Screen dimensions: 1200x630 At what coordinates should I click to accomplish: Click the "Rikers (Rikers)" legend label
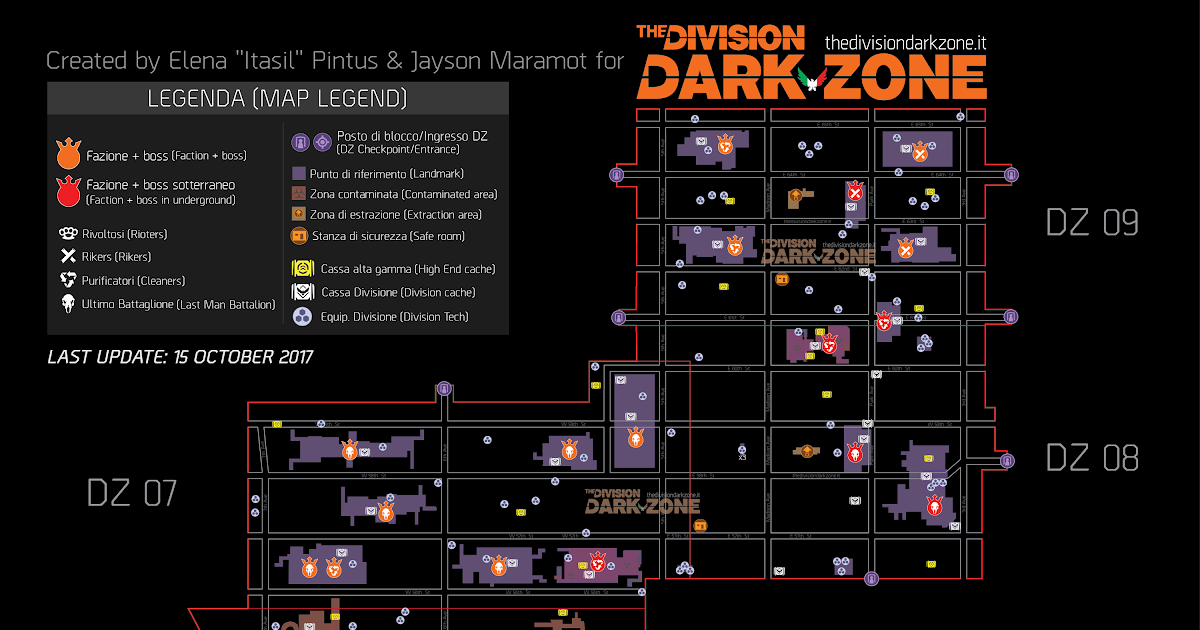click(x=118, y=257)
